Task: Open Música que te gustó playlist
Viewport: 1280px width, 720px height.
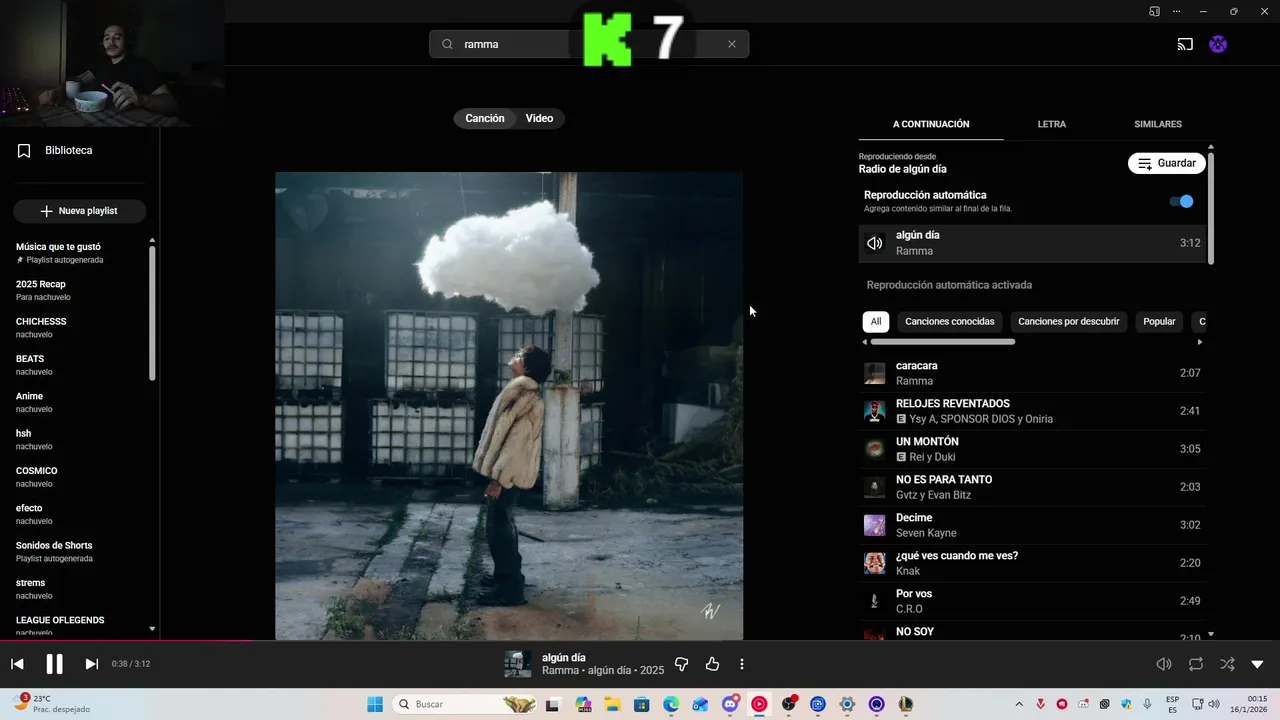Action: coord(58,253)
